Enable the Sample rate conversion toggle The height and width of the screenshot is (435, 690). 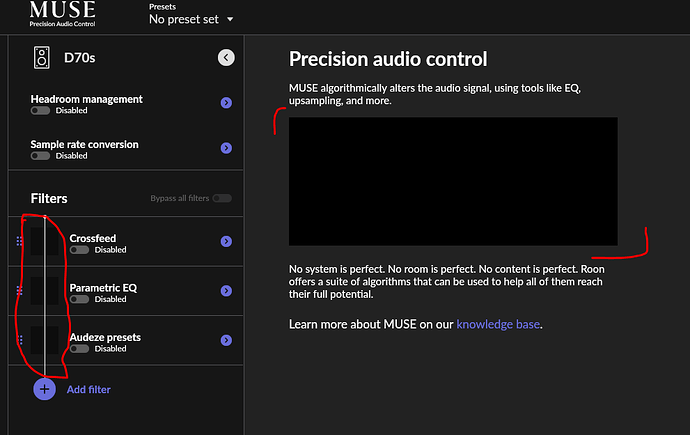(40, 156)
